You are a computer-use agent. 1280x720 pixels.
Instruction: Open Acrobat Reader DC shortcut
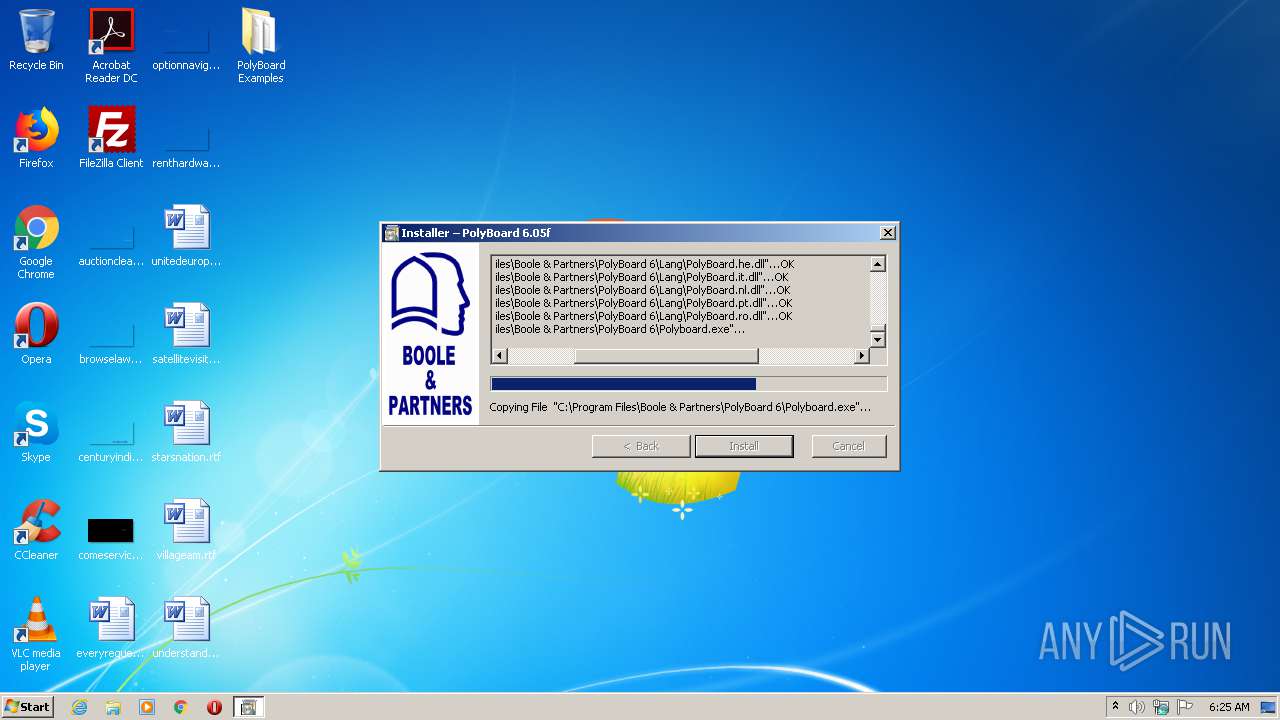coord(111,46)
